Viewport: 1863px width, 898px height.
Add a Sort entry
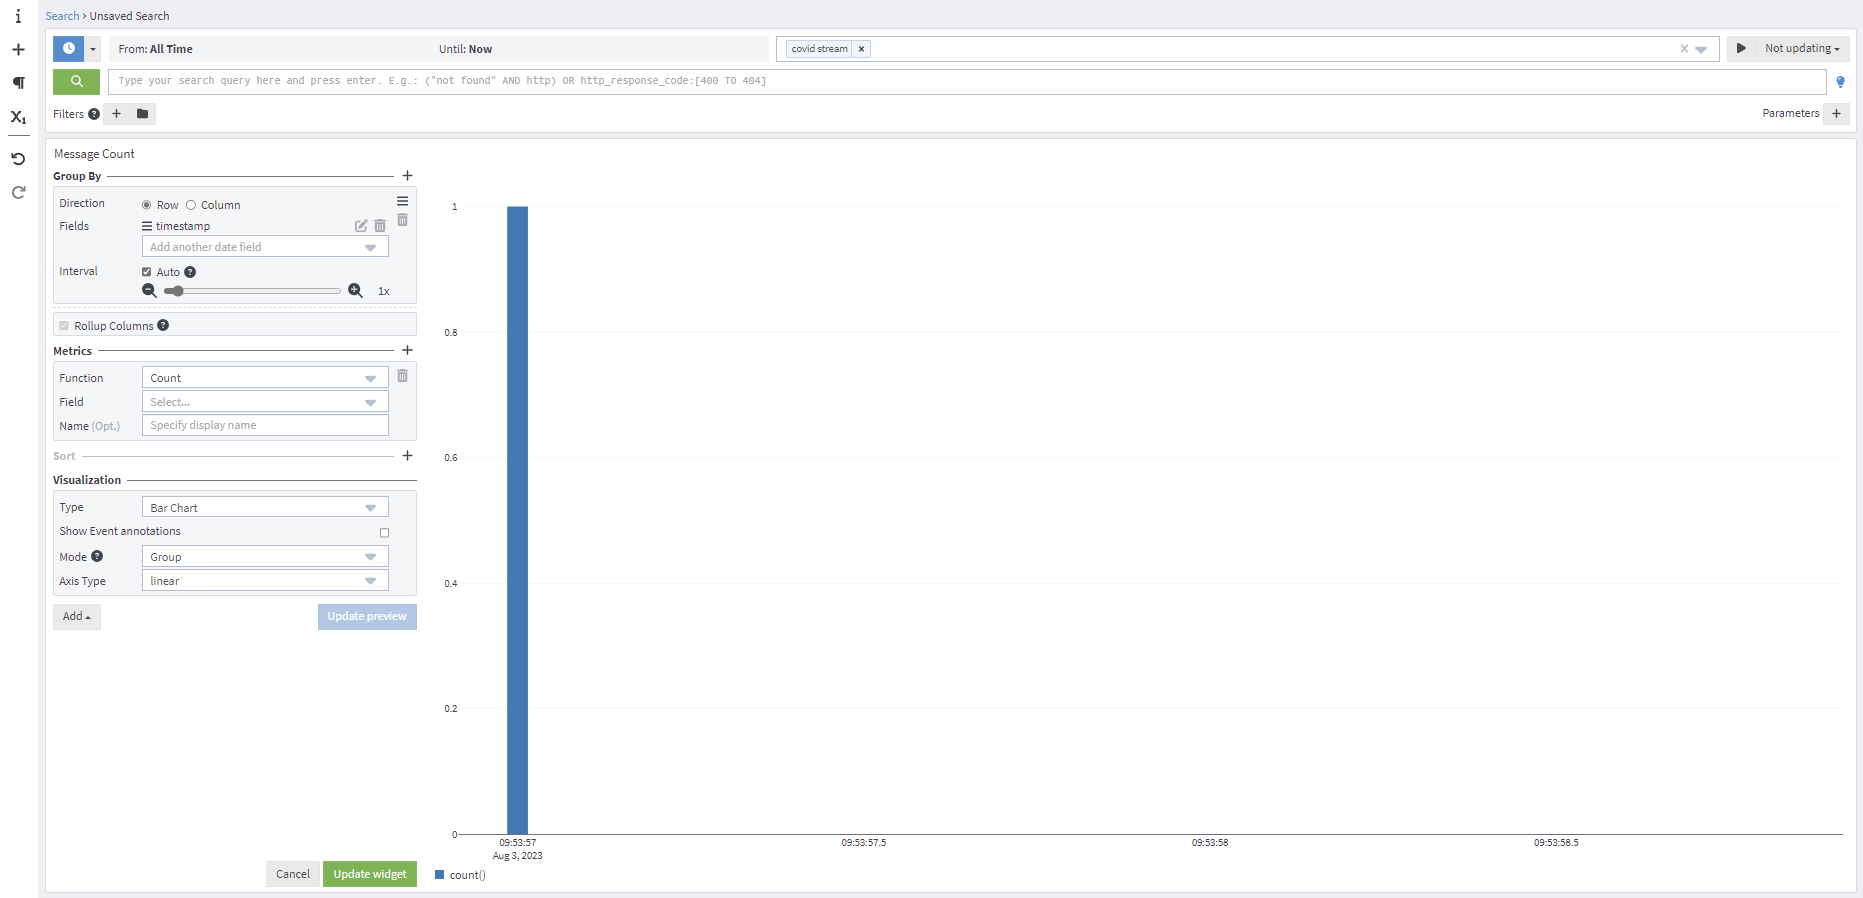pyautogui.click(x=407, y=456)
